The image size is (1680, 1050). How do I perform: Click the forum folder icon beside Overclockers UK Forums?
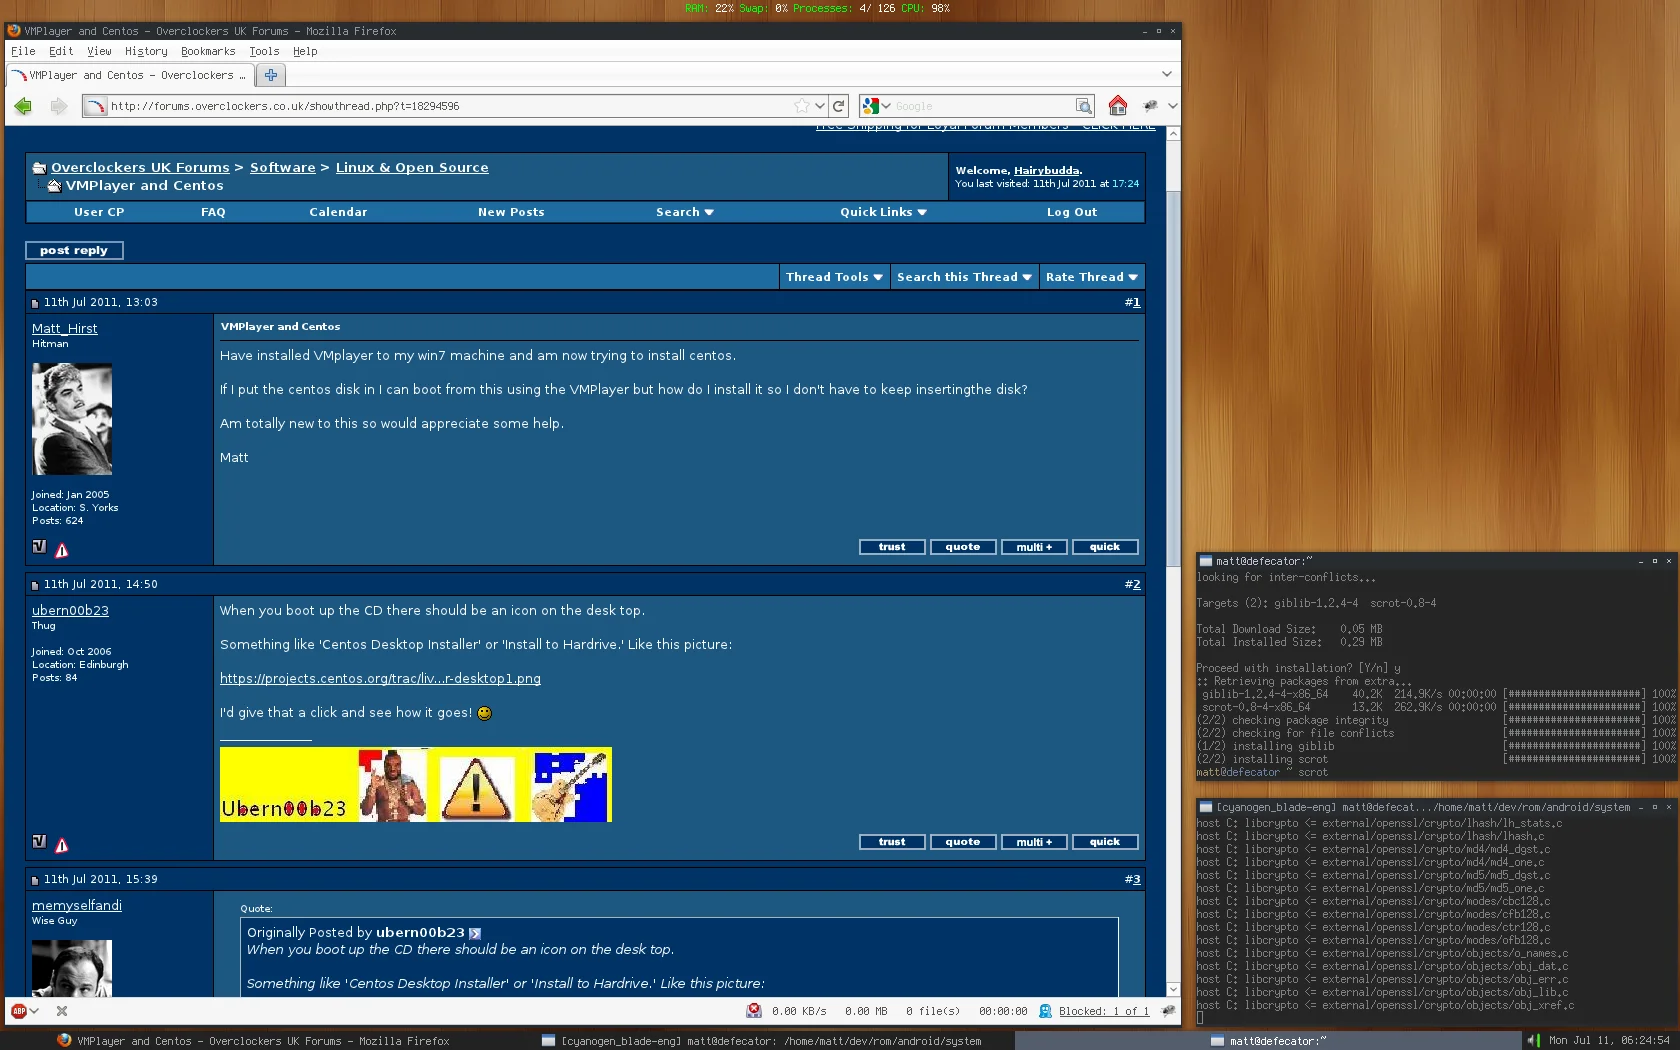[39, 168]
